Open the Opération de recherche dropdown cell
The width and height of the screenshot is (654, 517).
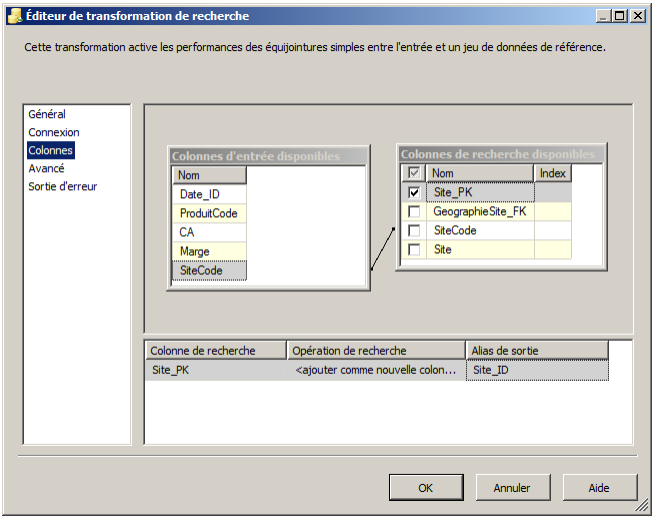click(x=377, y=370)
